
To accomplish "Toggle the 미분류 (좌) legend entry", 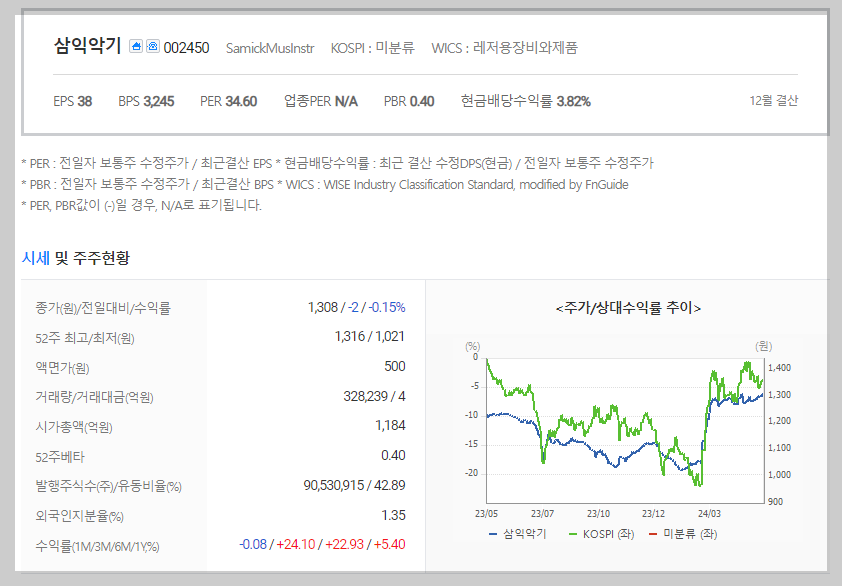I will point(683,534).
